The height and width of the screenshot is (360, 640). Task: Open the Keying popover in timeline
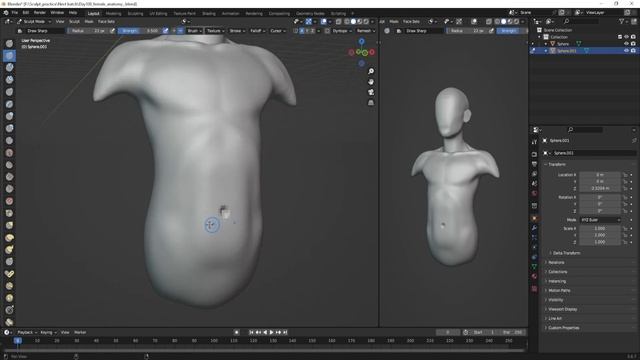click(x=48, y=333)
